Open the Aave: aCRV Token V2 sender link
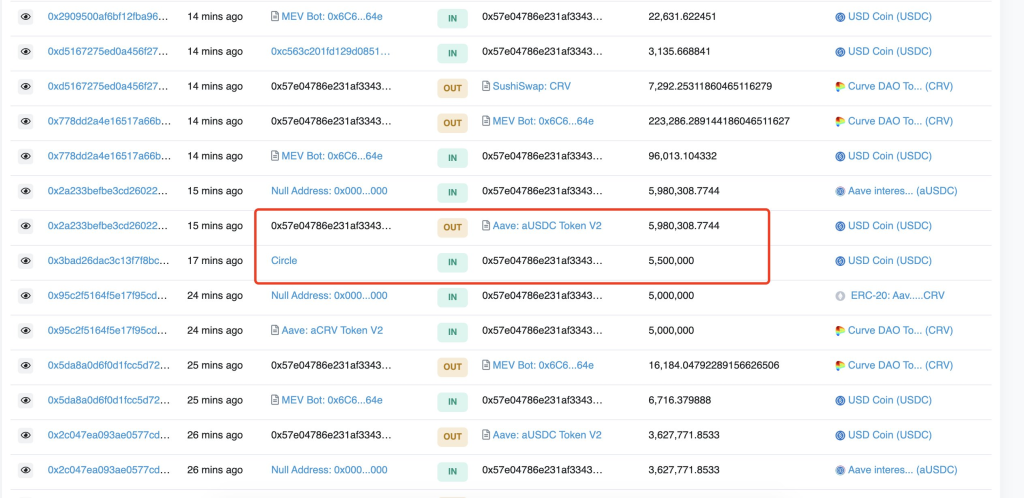1024x498 pixels. tap(332, 330)
